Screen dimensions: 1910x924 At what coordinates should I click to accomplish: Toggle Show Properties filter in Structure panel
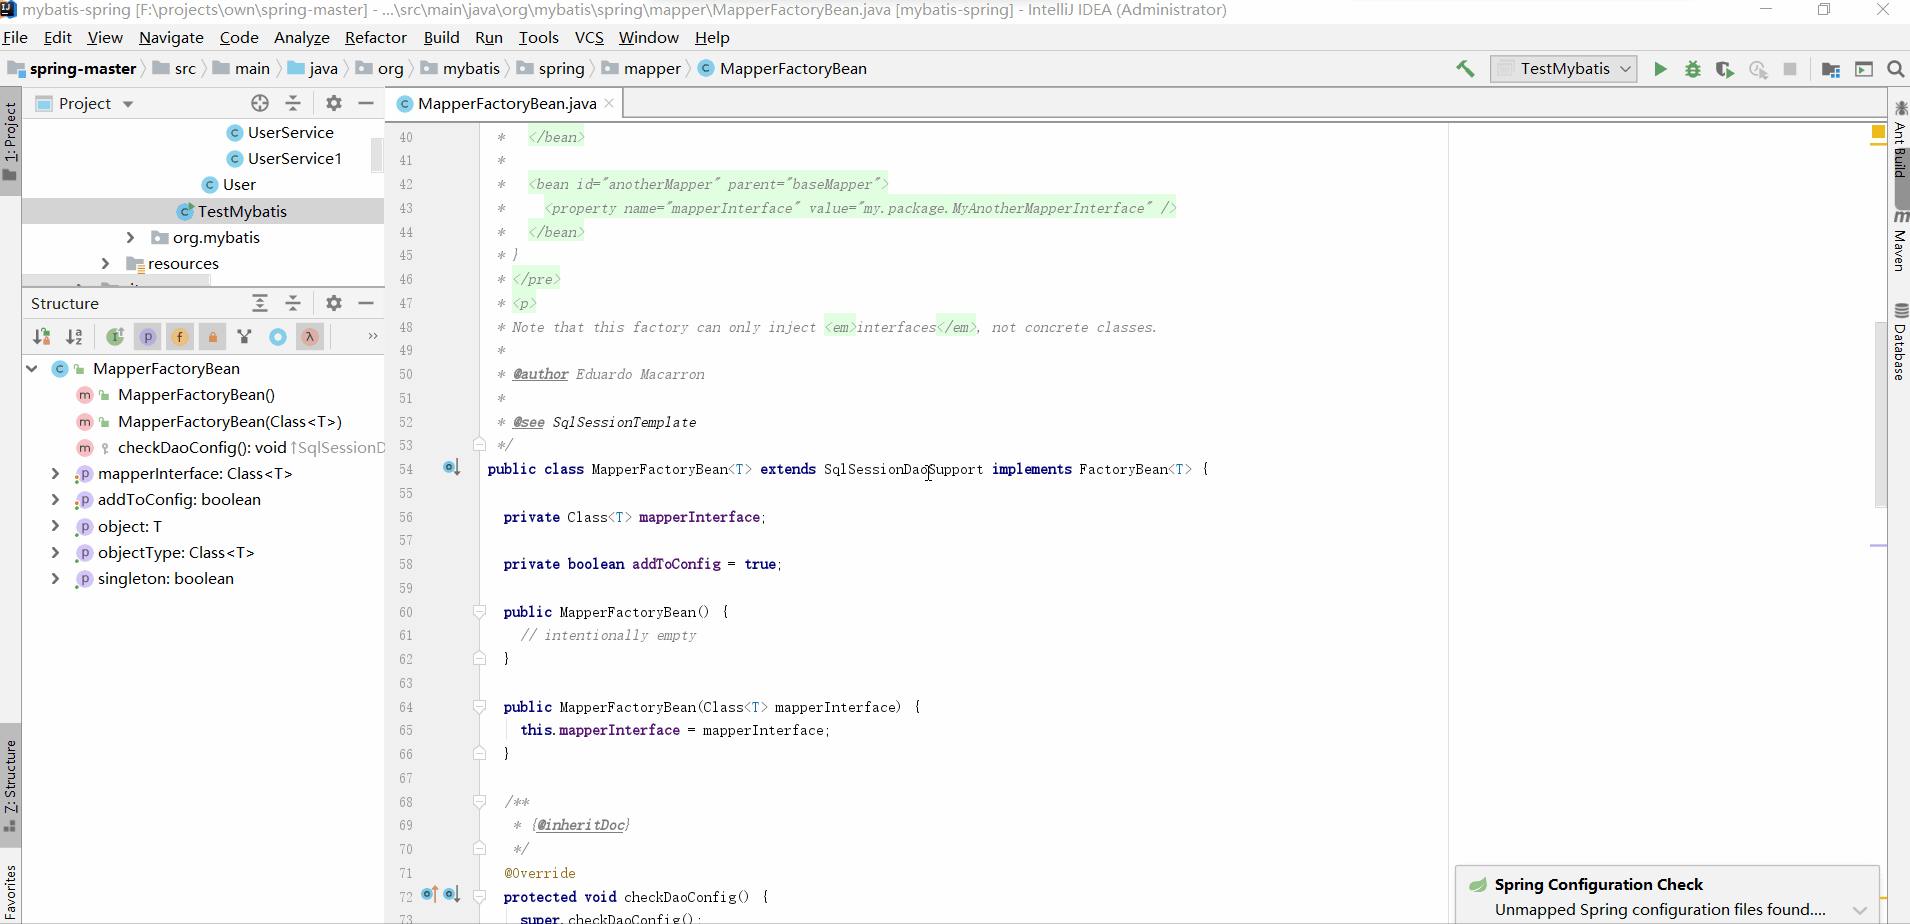[148, 337]
